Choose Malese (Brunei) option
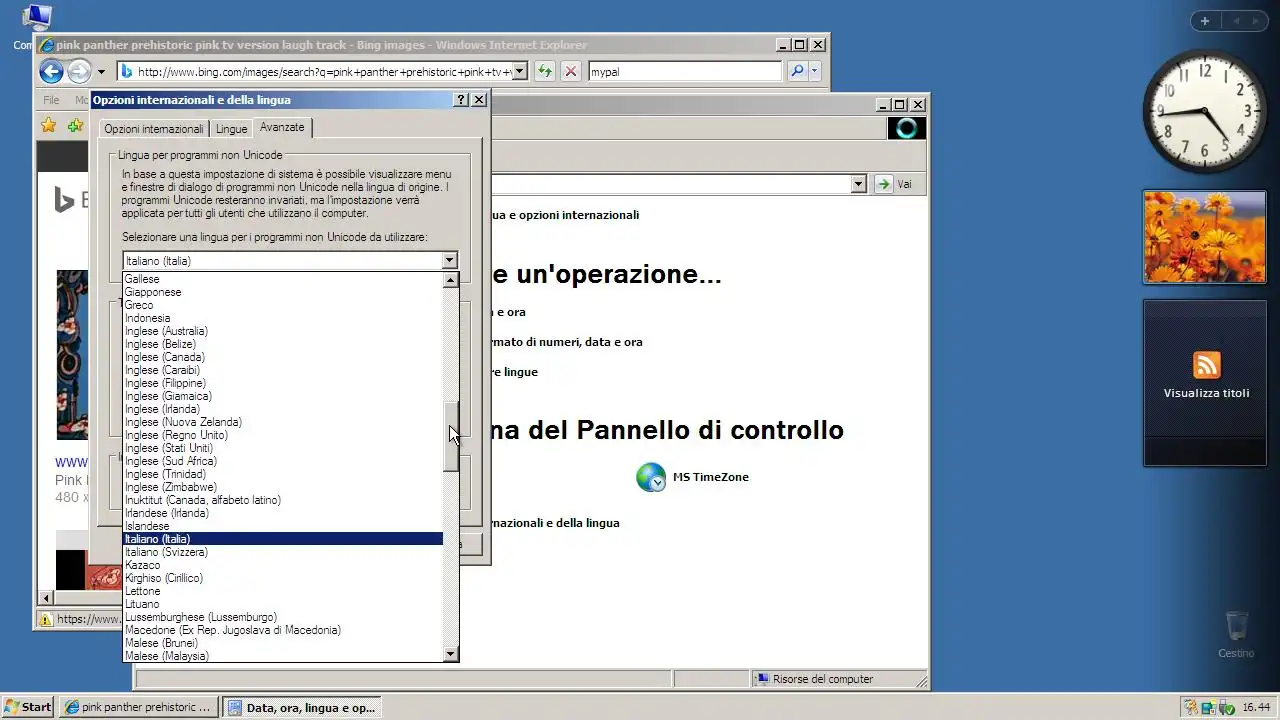 283,643
